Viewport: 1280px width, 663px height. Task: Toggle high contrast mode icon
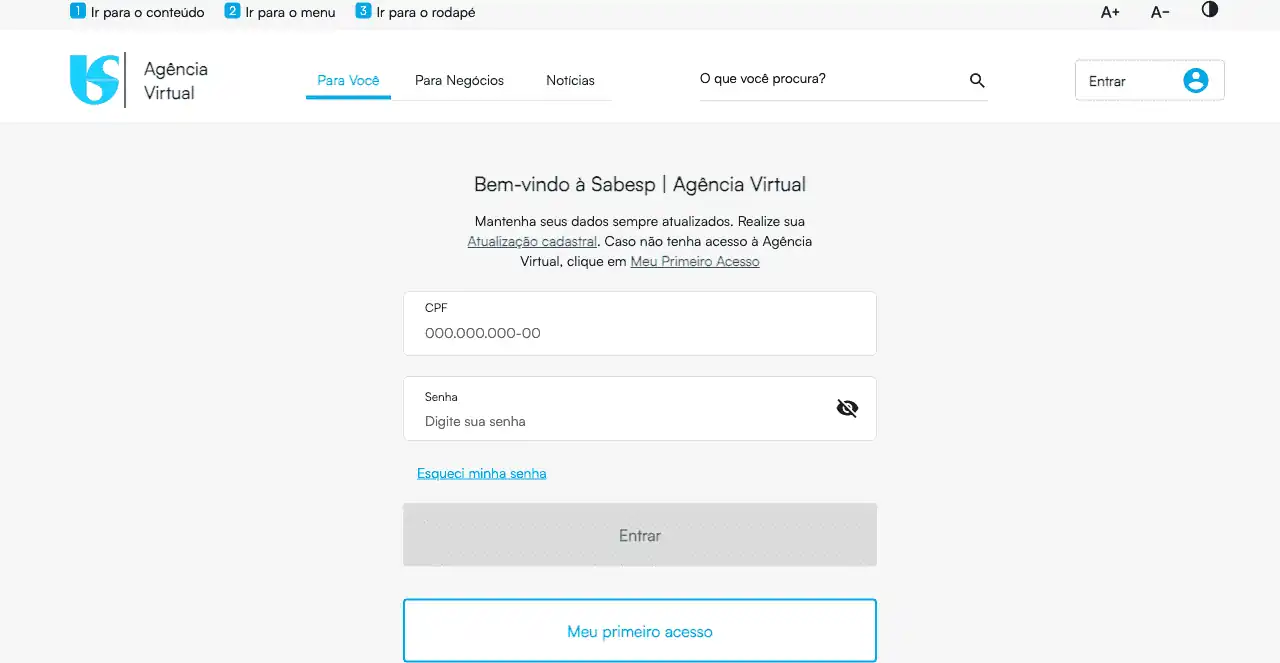pyautogui.click(x=1210, y=10)
